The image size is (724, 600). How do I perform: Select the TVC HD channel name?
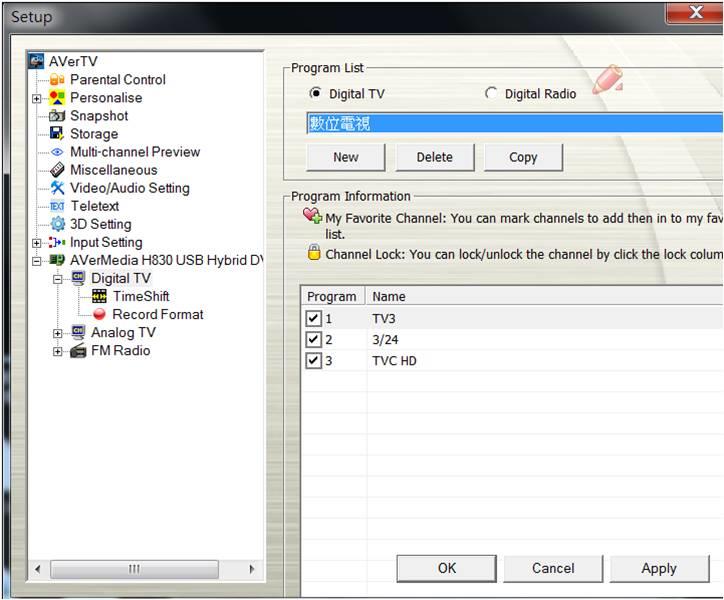(x=394, y=361)
